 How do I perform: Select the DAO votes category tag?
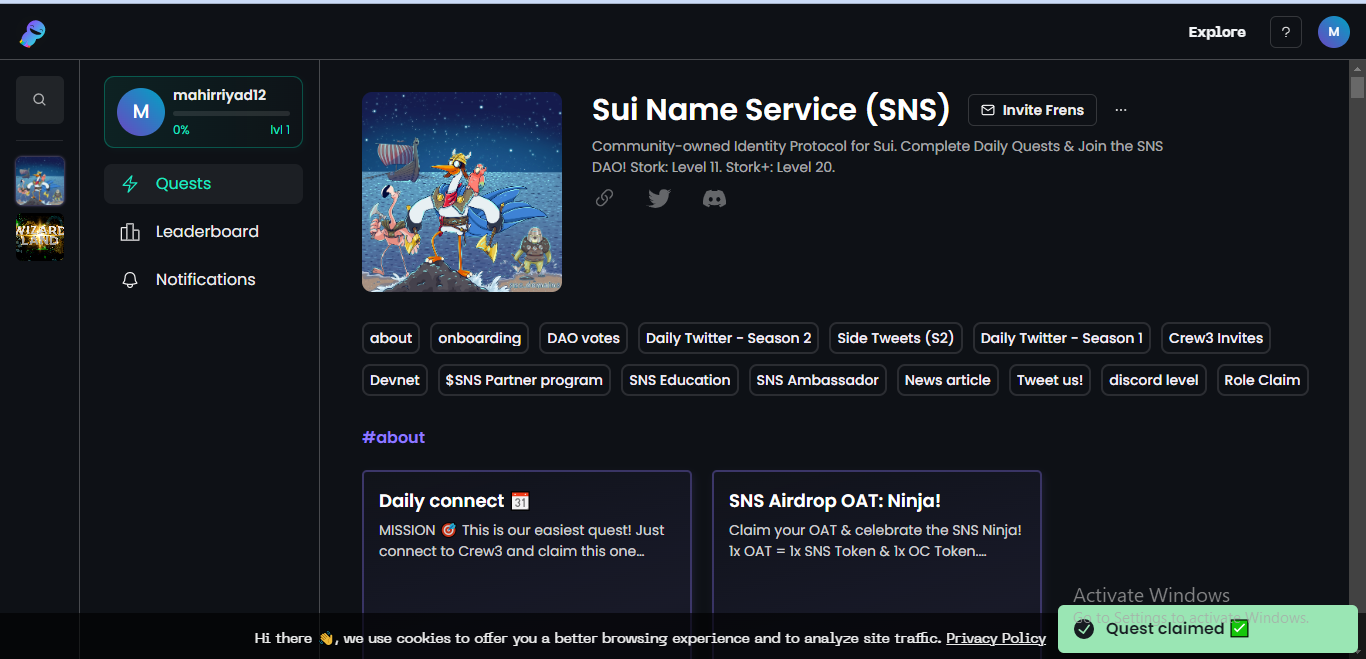[584, 338]
